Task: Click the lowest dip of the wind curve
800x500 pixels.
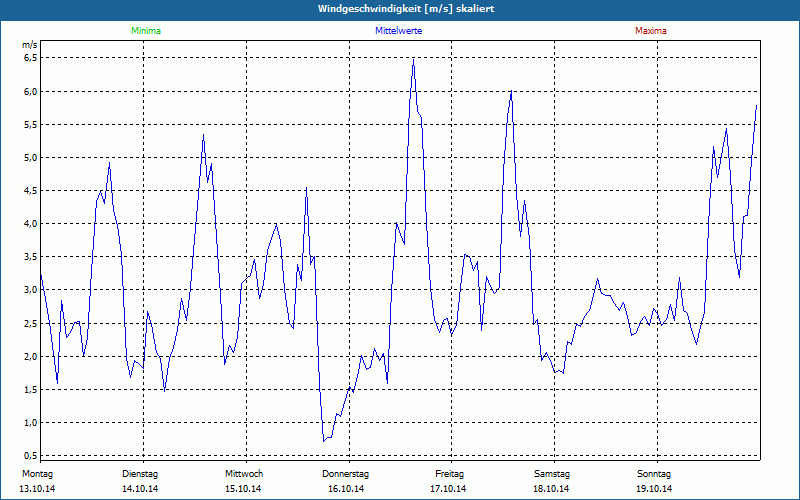Action: click(323, 441)
